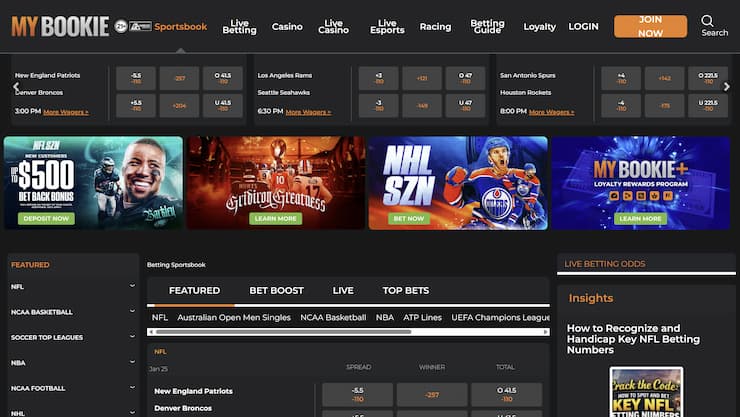The height and width of the screenshot is (417, 740).
Task: Click the 21+ age badge icon
Action: coord(121,26)
